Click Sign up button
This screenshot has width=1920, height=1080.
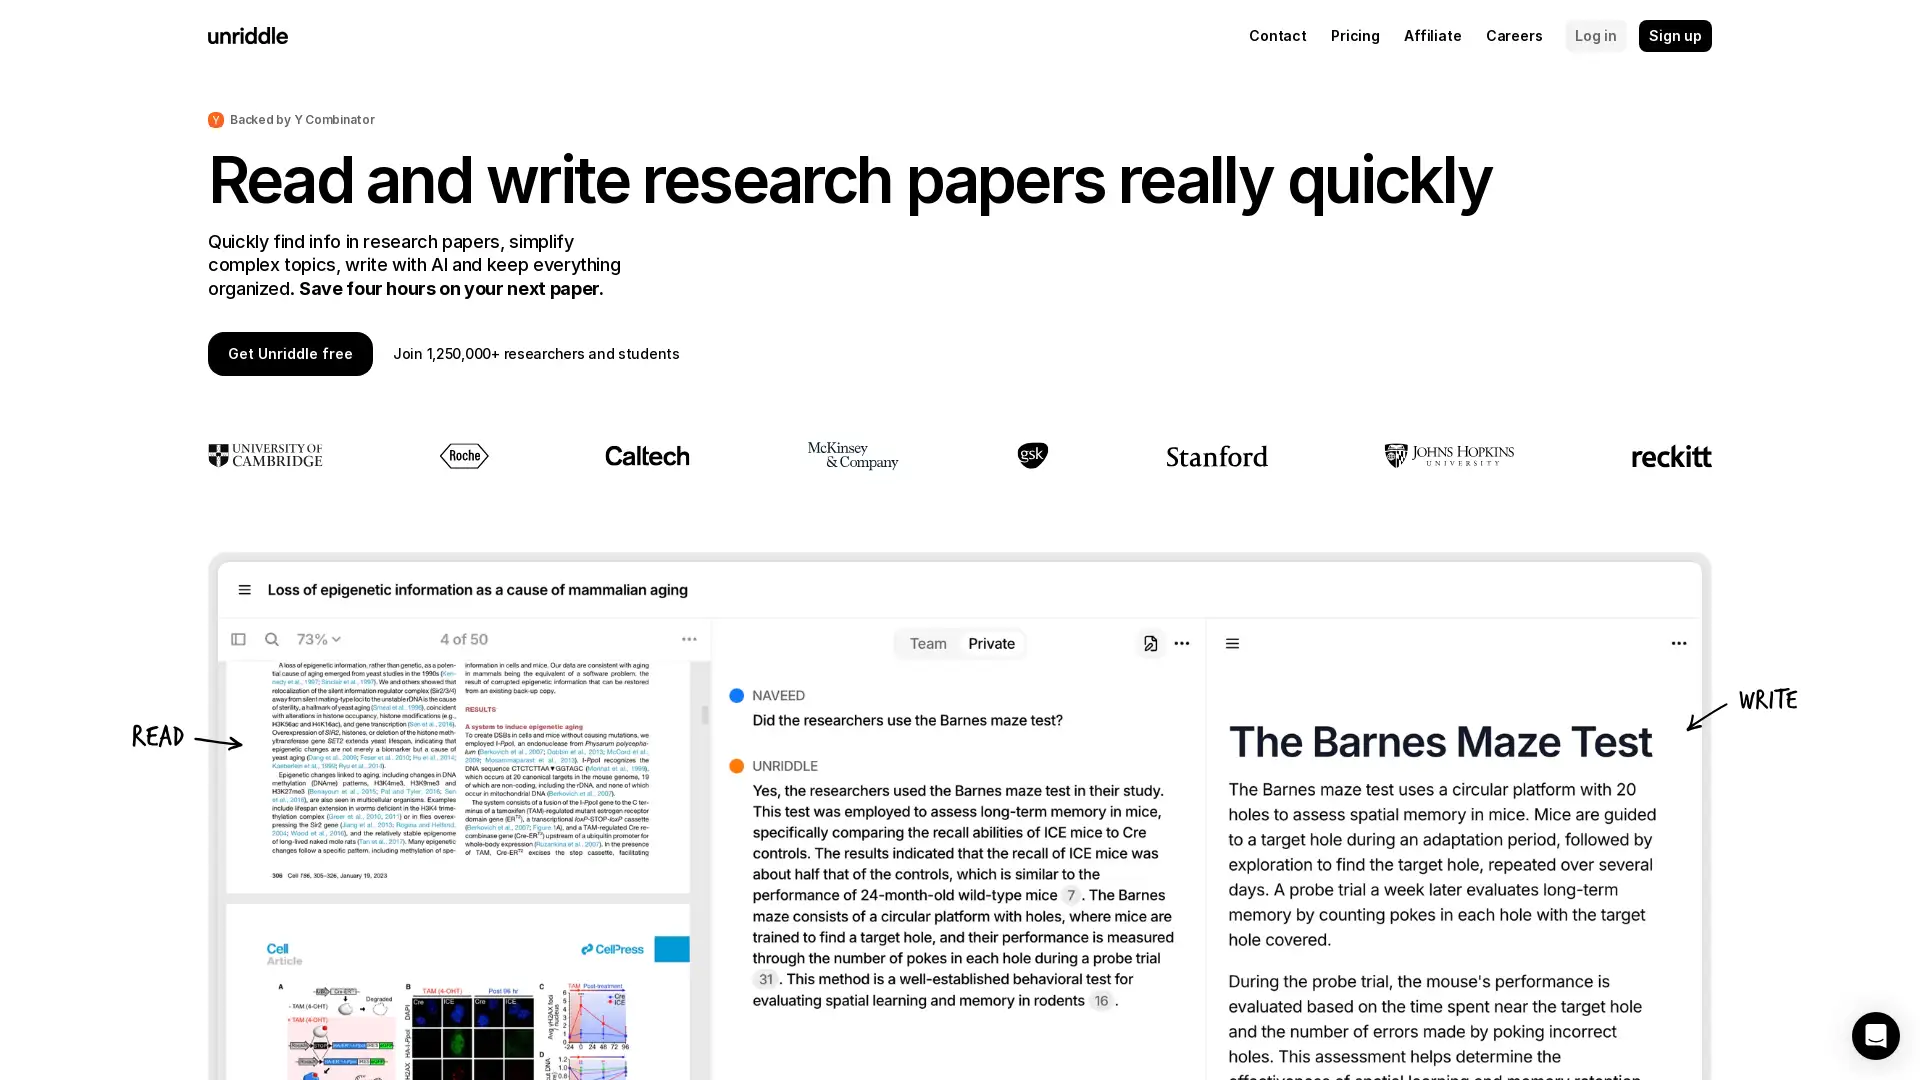tap(1675, 36)
